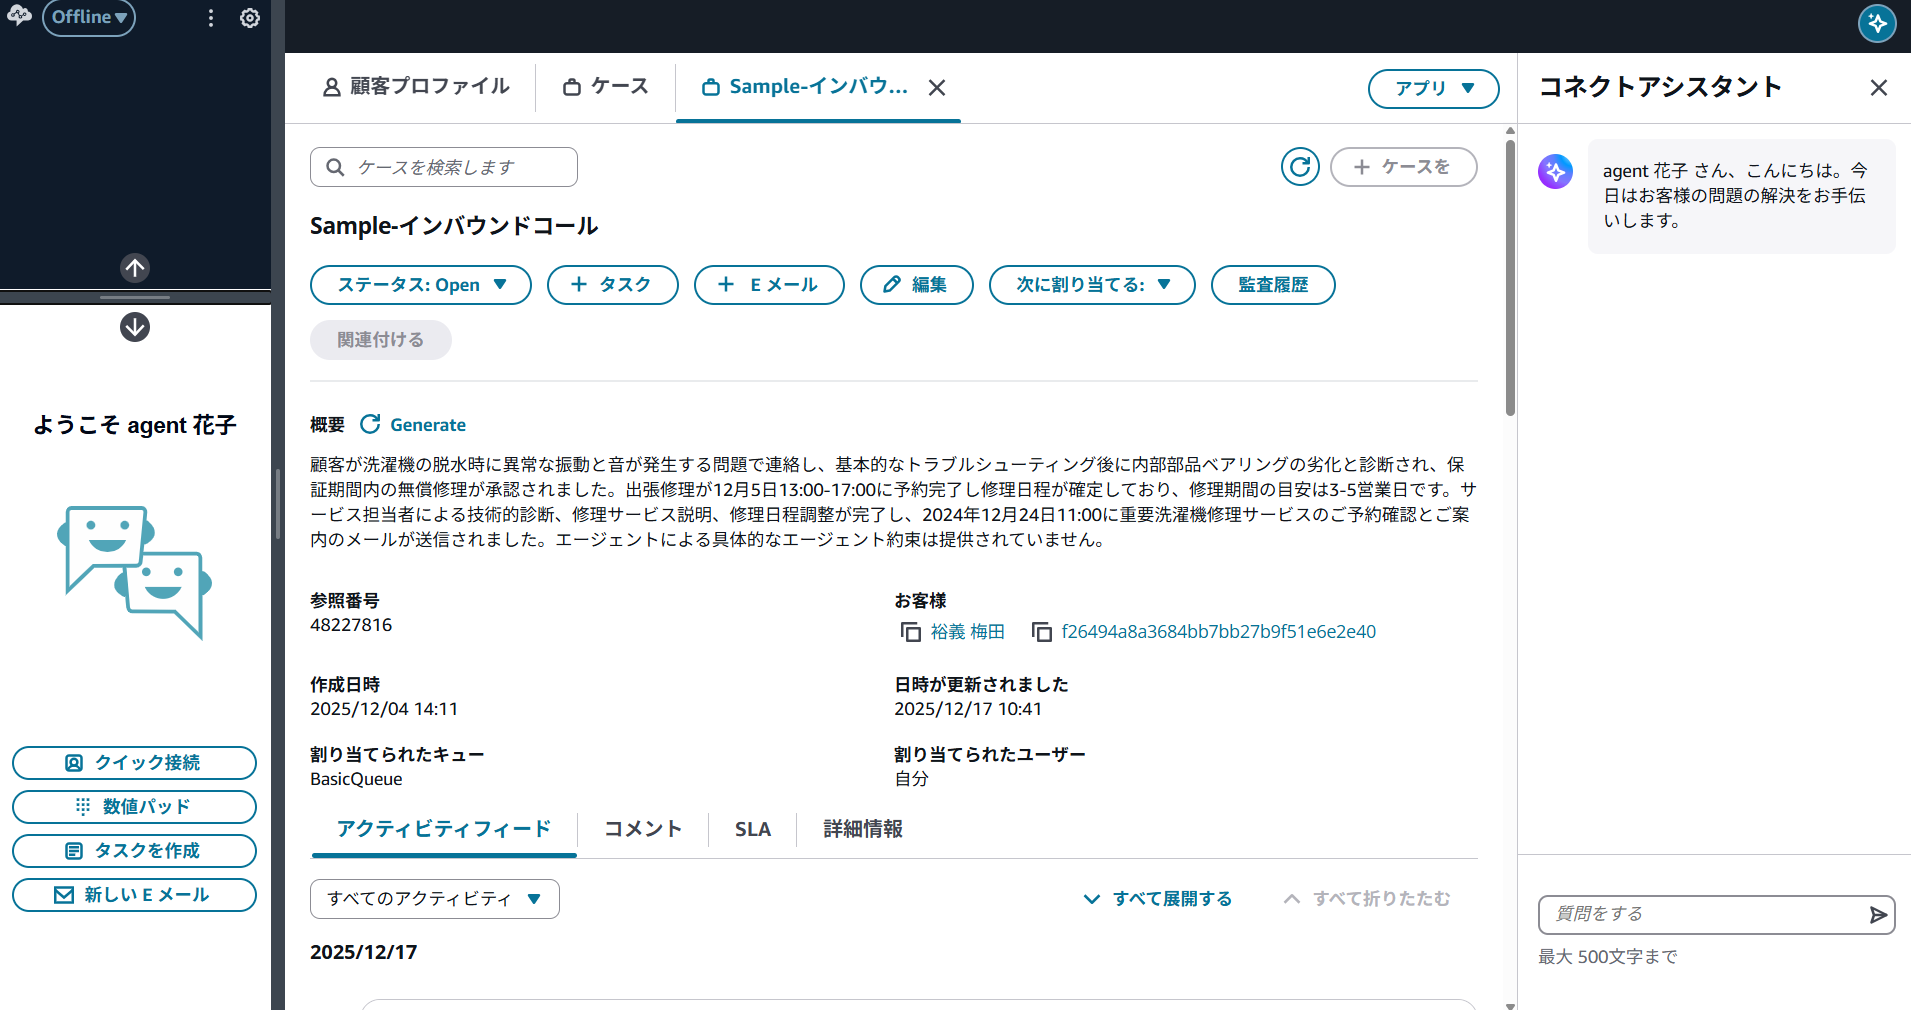Click the created time 2025/12/04 14:11
1911x1010 pixels.
[384, 709]
